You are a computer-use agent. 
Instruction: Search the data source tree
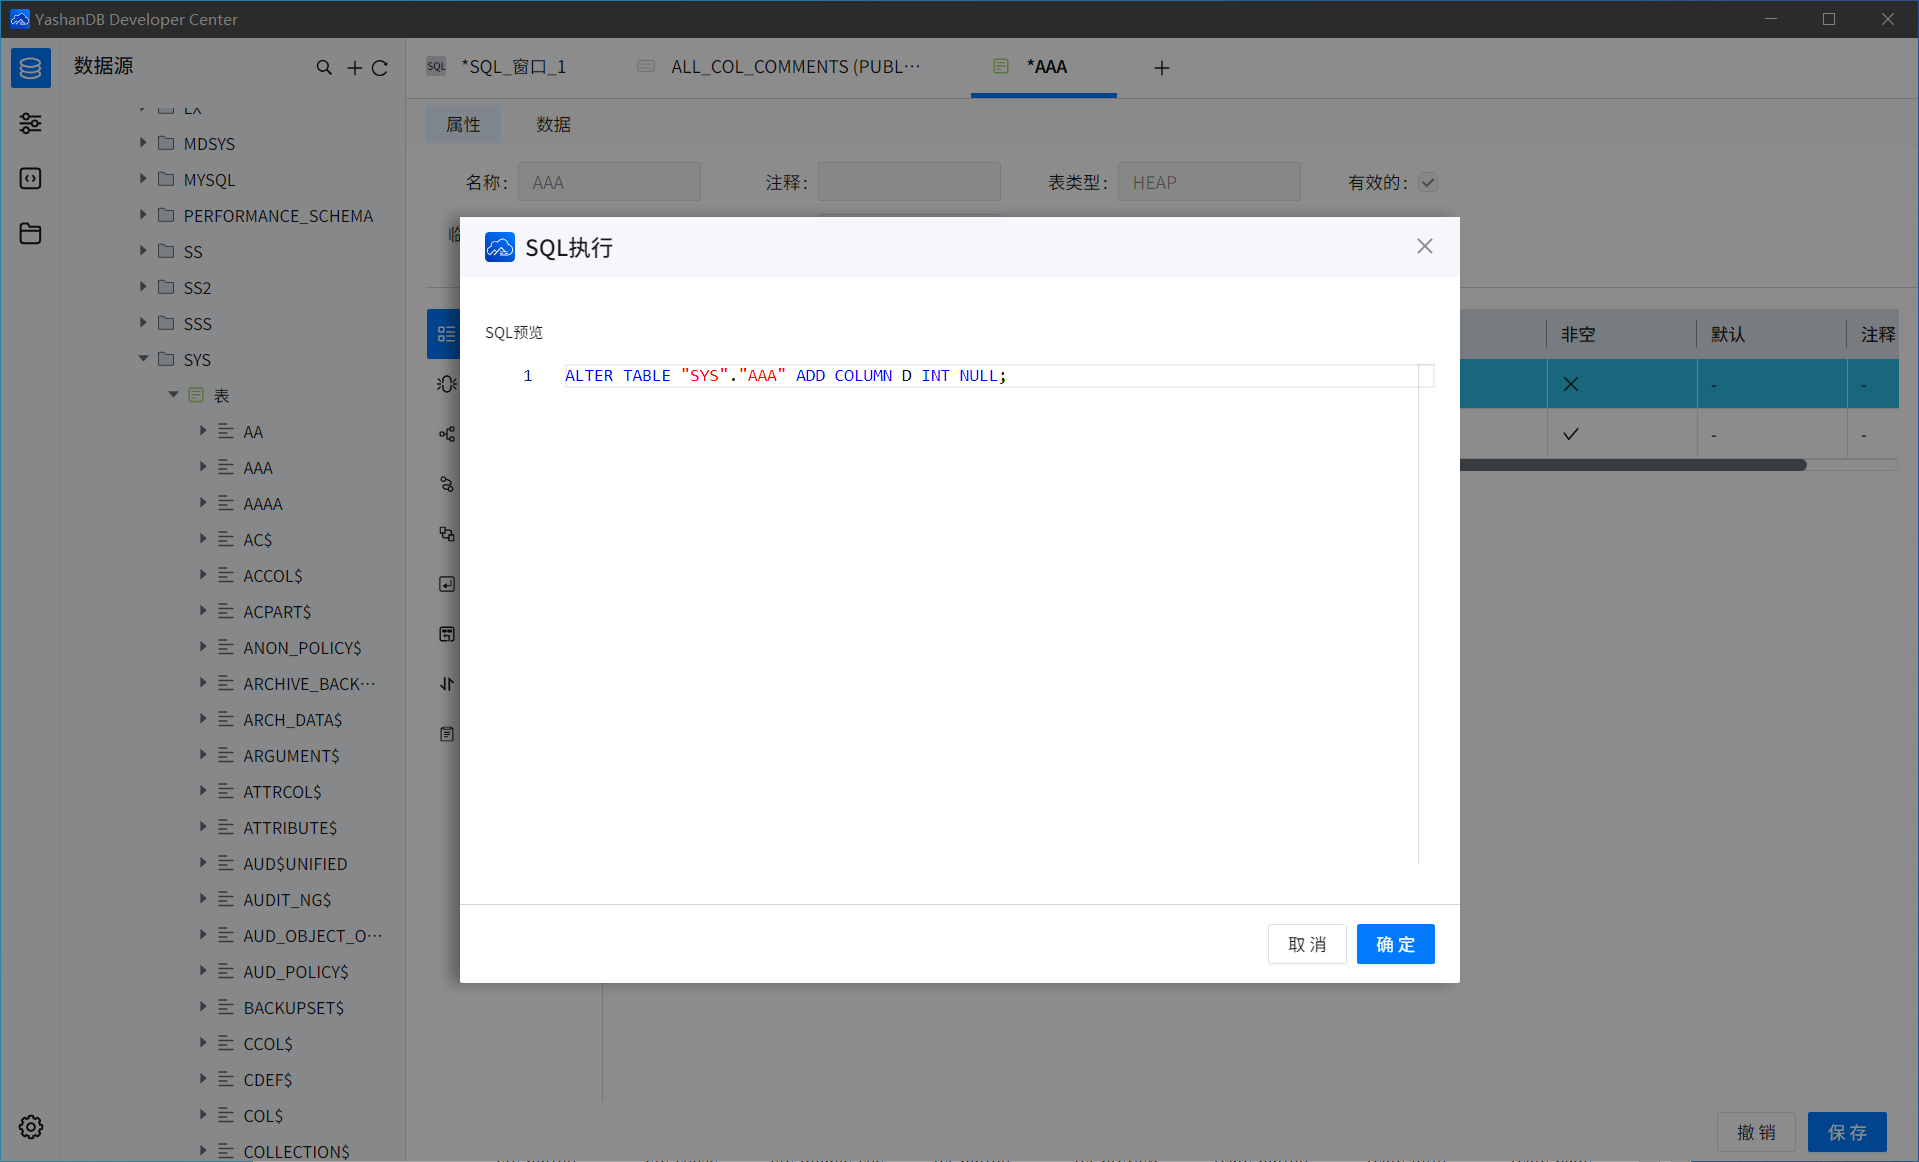click(324, 67)
